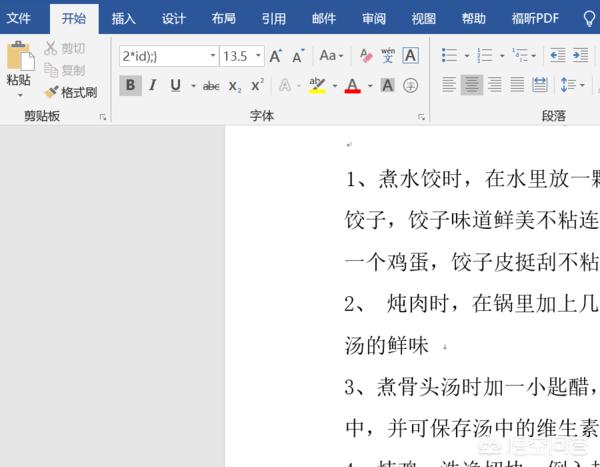Image resolution: width=600 pixels, height=467 pixels.
Task: Switch to the 帮助 (Help) tab
Action: [x=474, y=18]
